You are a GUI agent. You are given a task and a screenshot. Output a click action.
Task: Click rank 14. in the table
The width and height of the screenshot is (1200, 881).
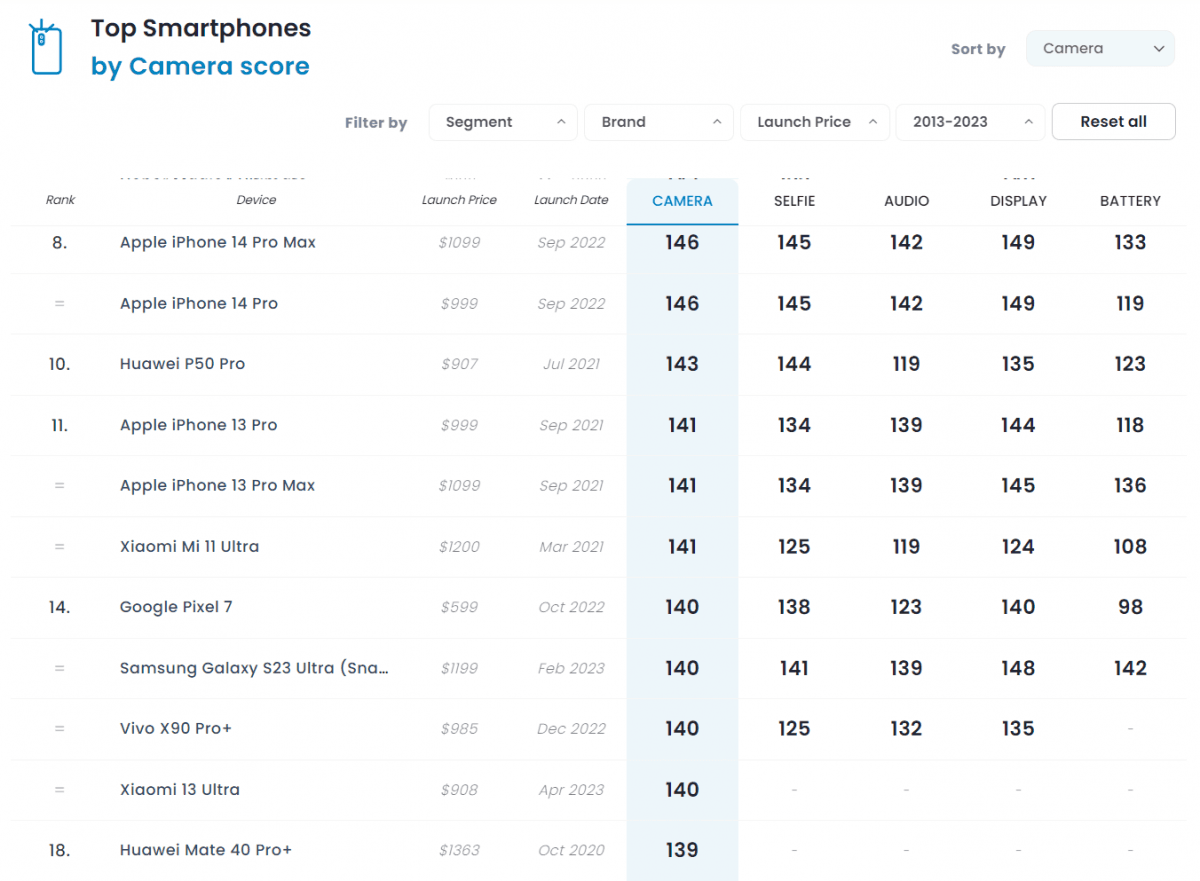click(x=59, y=607)
